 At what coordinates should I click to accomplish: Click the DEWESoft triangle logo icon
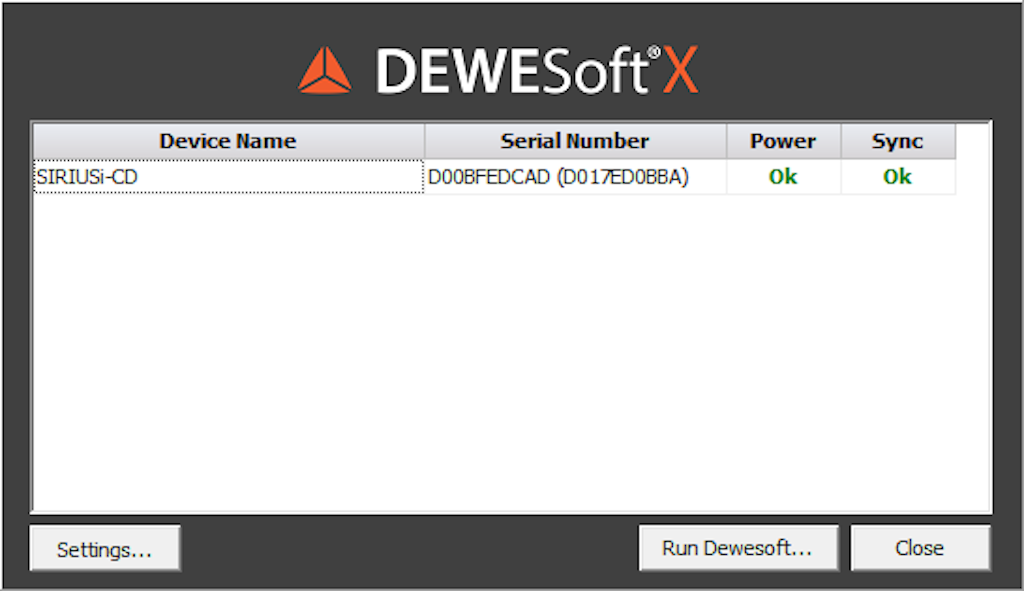(x=325, y=71)
